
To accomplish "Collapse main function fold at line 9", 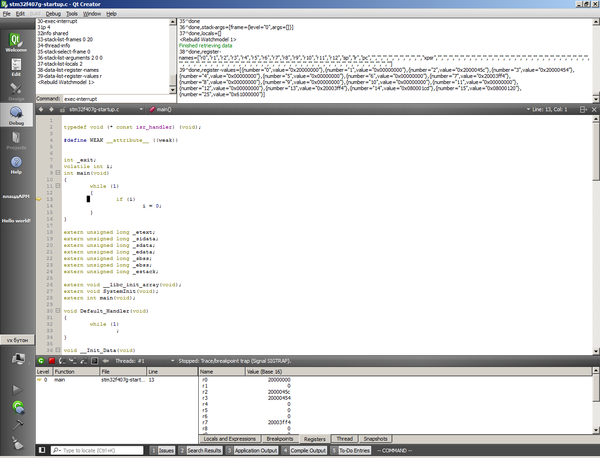I will pos(58,173).
